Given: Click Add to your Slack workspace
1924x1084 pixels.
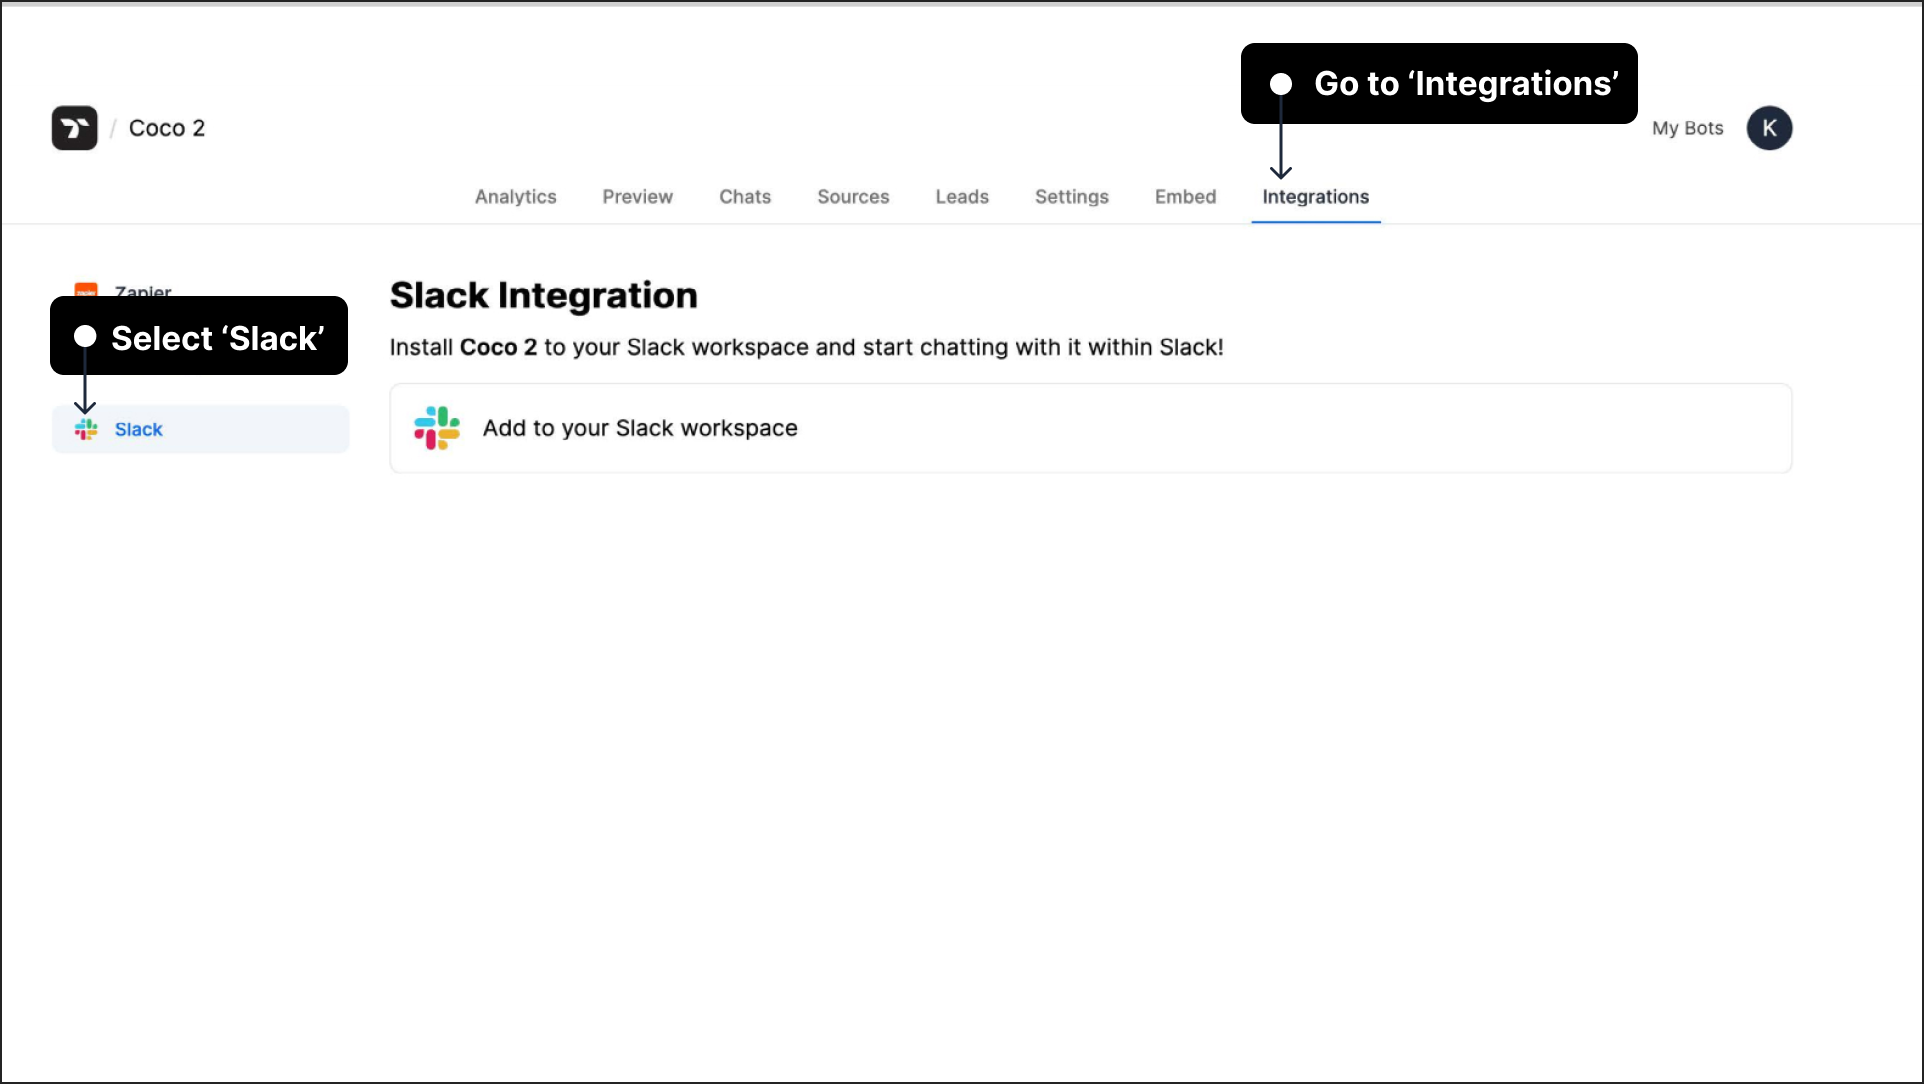Looking at the screenshot, I should tap(1091, 428).
